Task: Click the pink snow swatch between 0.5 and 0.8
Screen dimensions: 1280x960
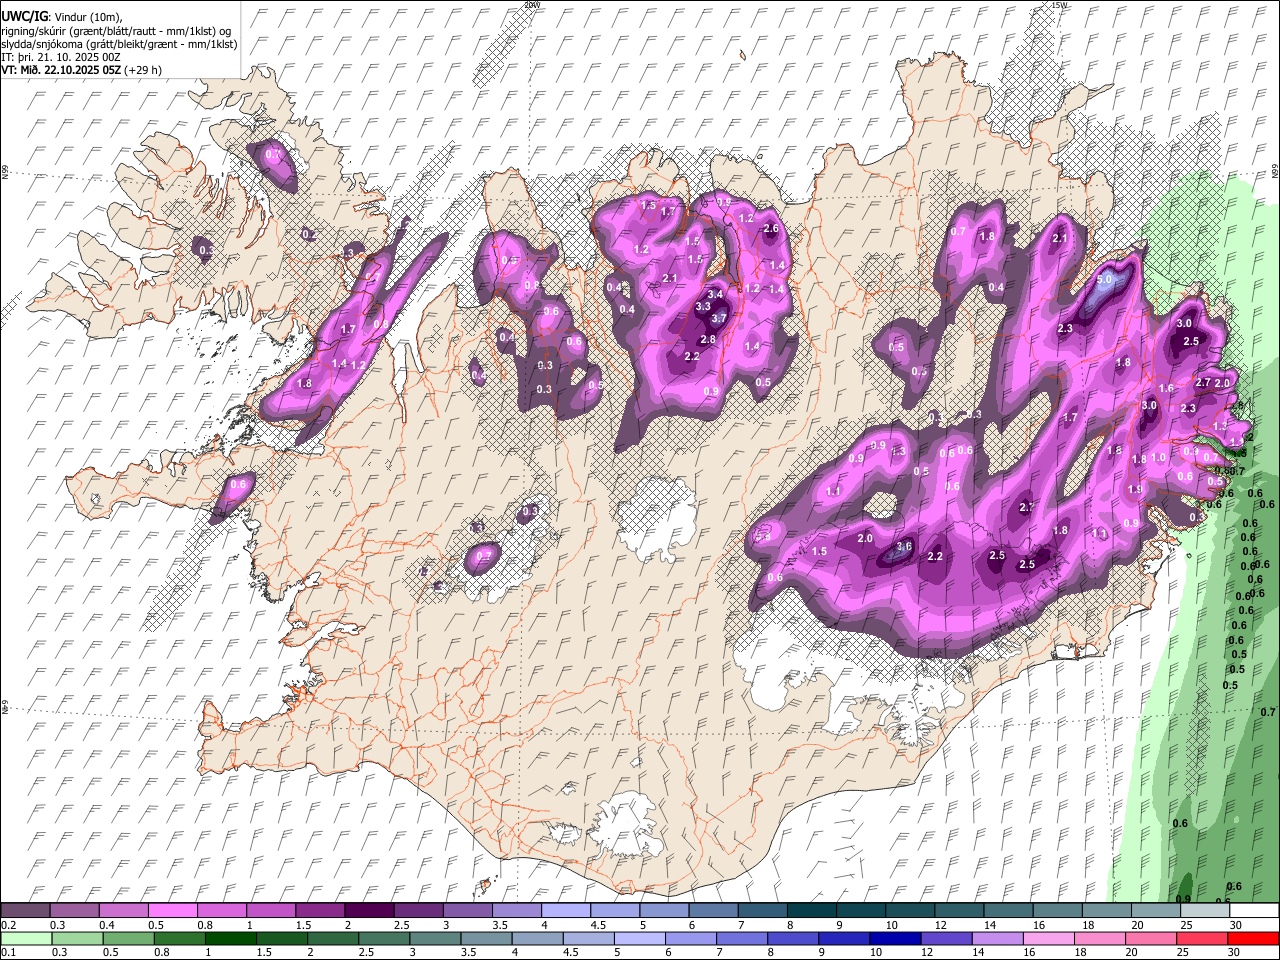Action: (174, 910)
